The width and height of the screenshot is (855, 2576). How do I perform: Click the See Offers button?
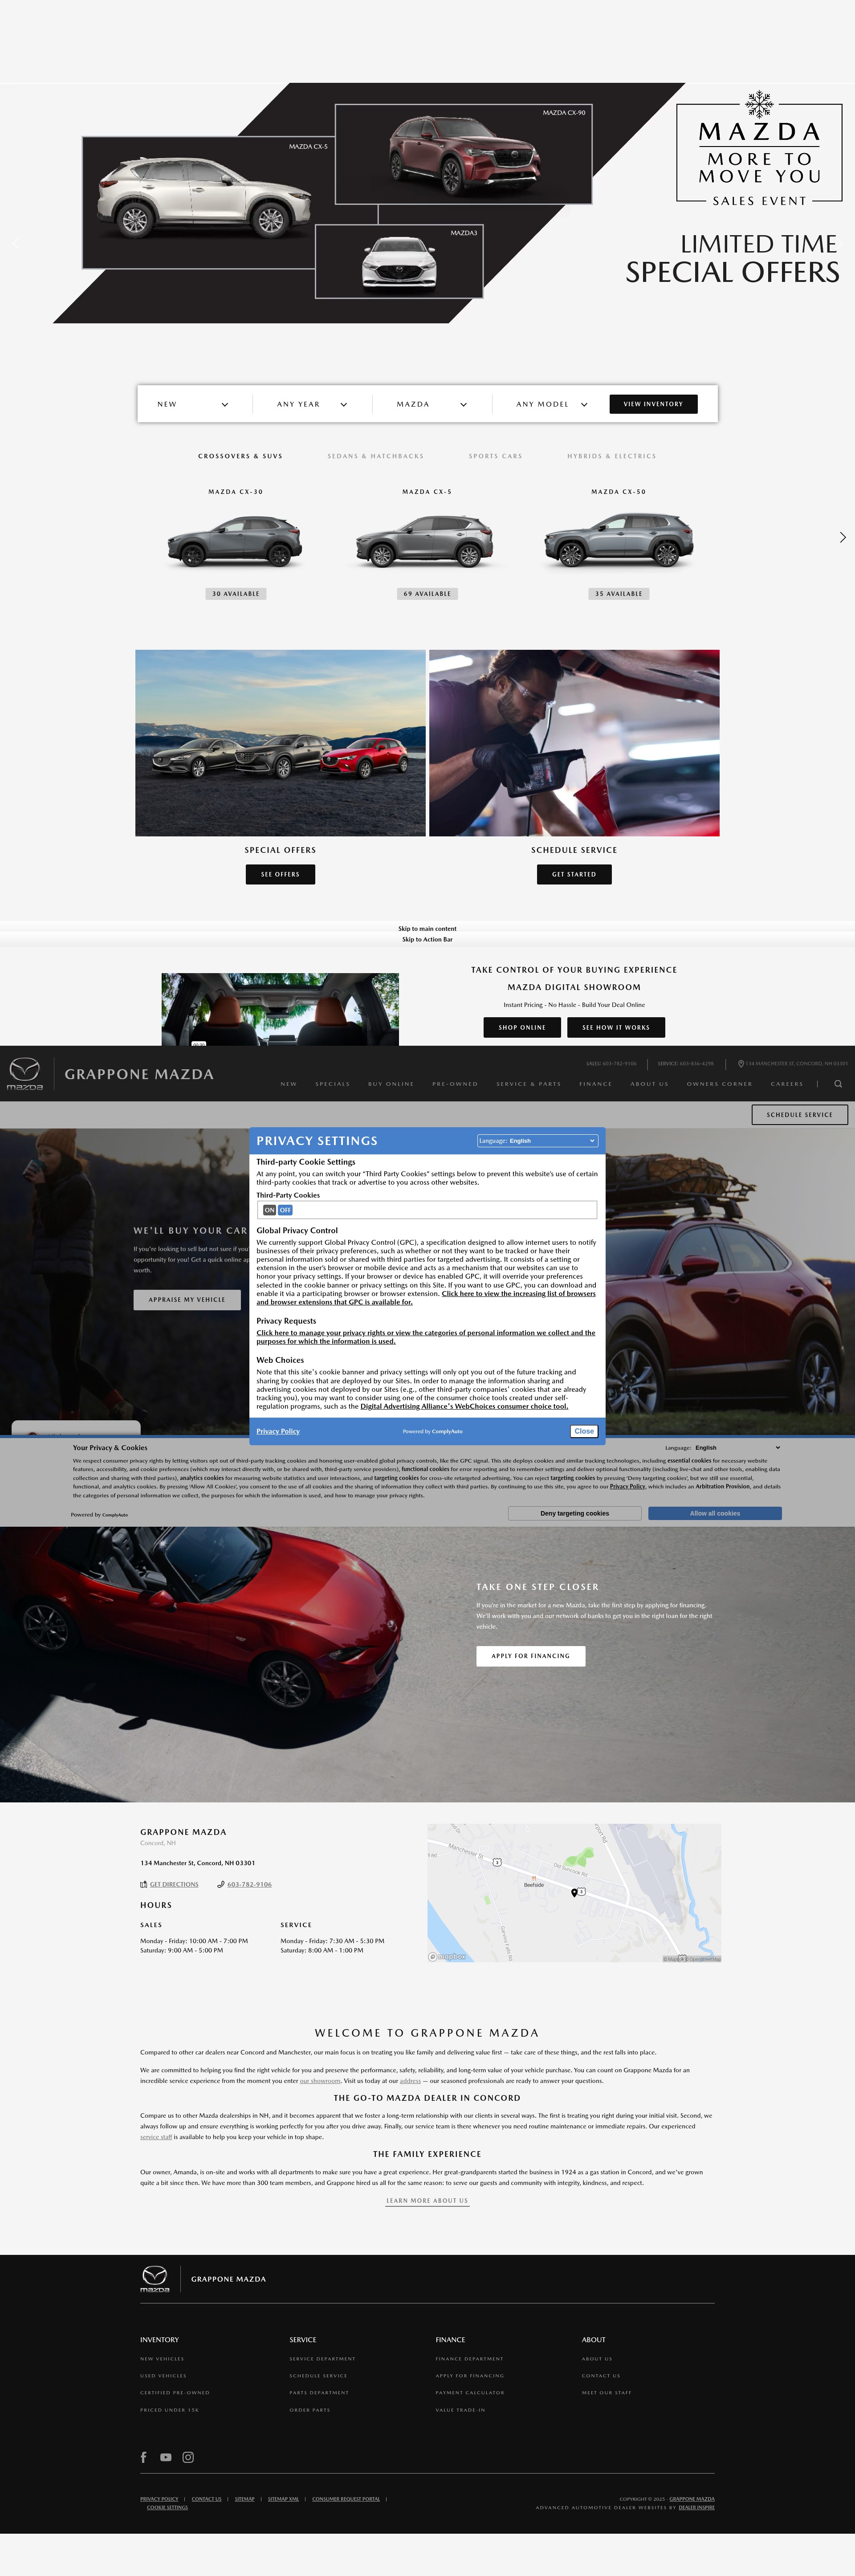(x=280, y=874)
